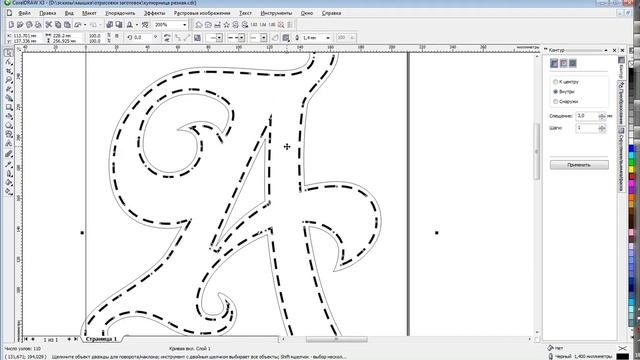This screenshot has width=640, height=360.
Task: Open the zoom level dropdown
Action: (184, 25)
